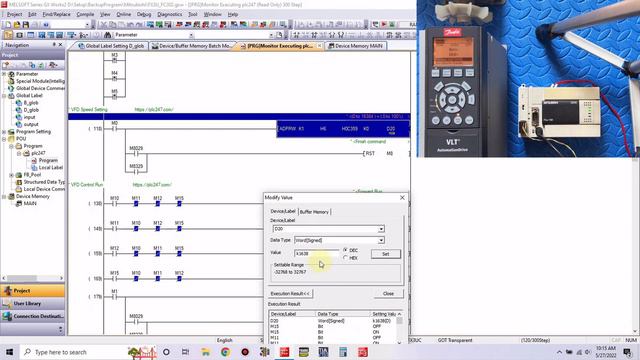The height and width of the screenshot is (360, 640).
Task: Click the Open Project folder icon
Action: pos(17,25)
